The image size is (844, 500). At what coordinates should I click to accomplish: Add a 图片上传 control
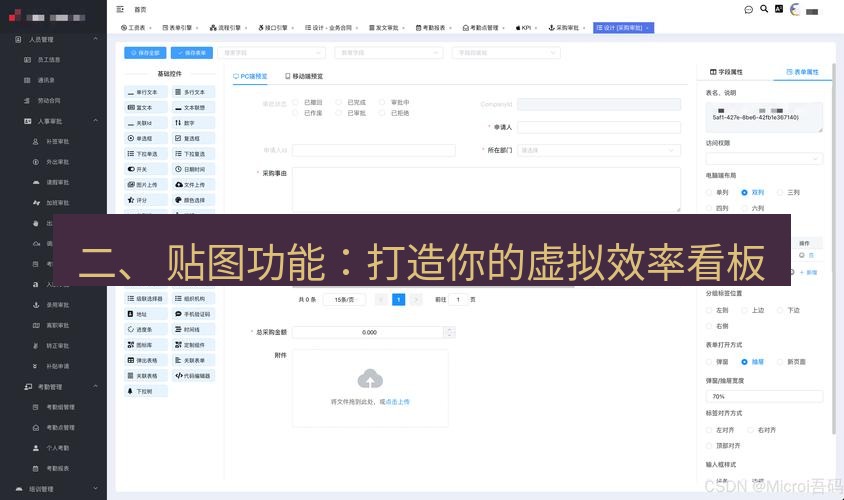(x=146, y=185)
